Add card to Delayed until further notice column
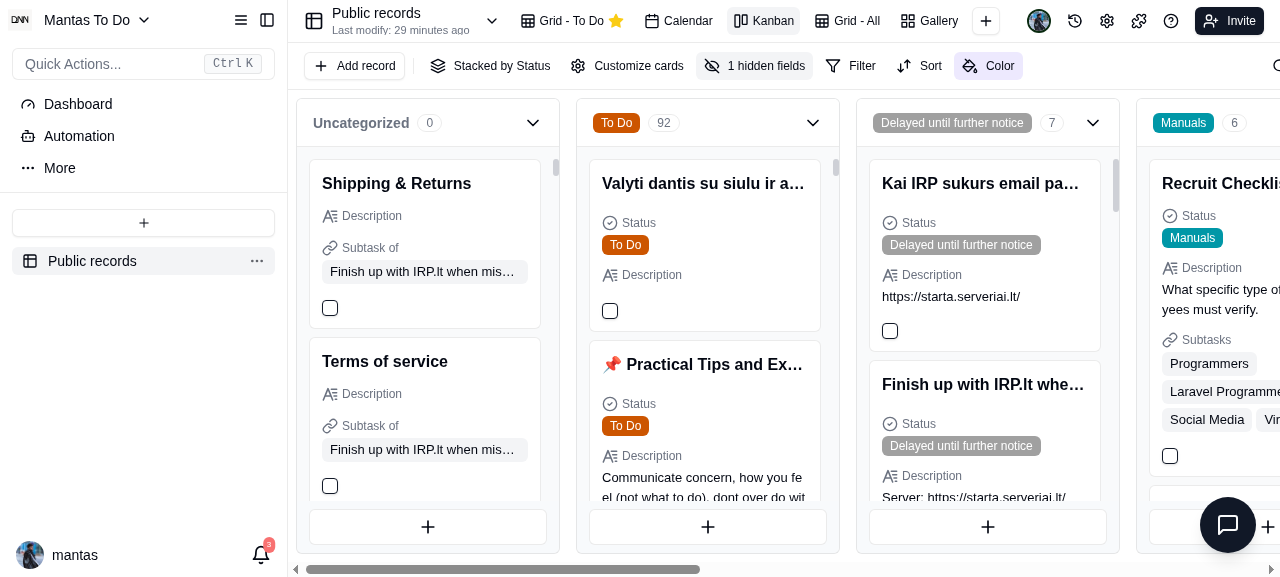Image resolution: width=1280 pixels, height=577 pixels. coord(988,527)
